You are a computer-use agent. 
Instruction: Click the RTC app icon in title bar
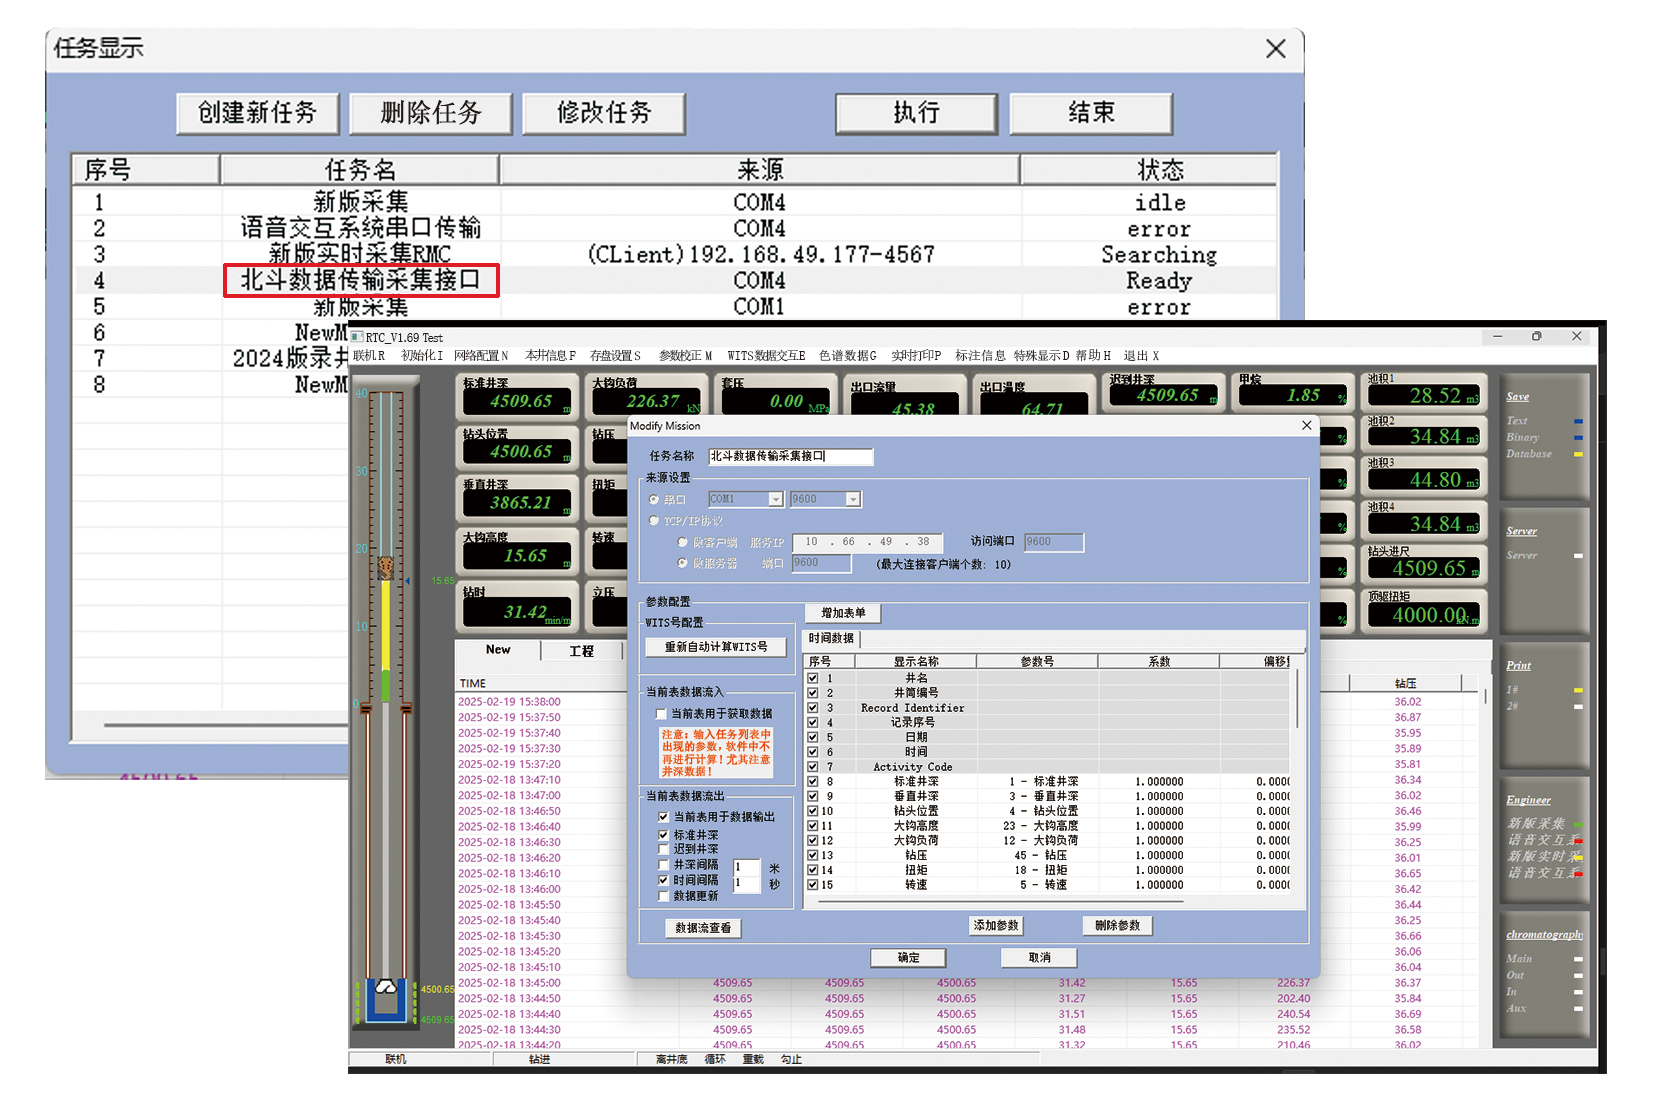[x=358, y=337]
